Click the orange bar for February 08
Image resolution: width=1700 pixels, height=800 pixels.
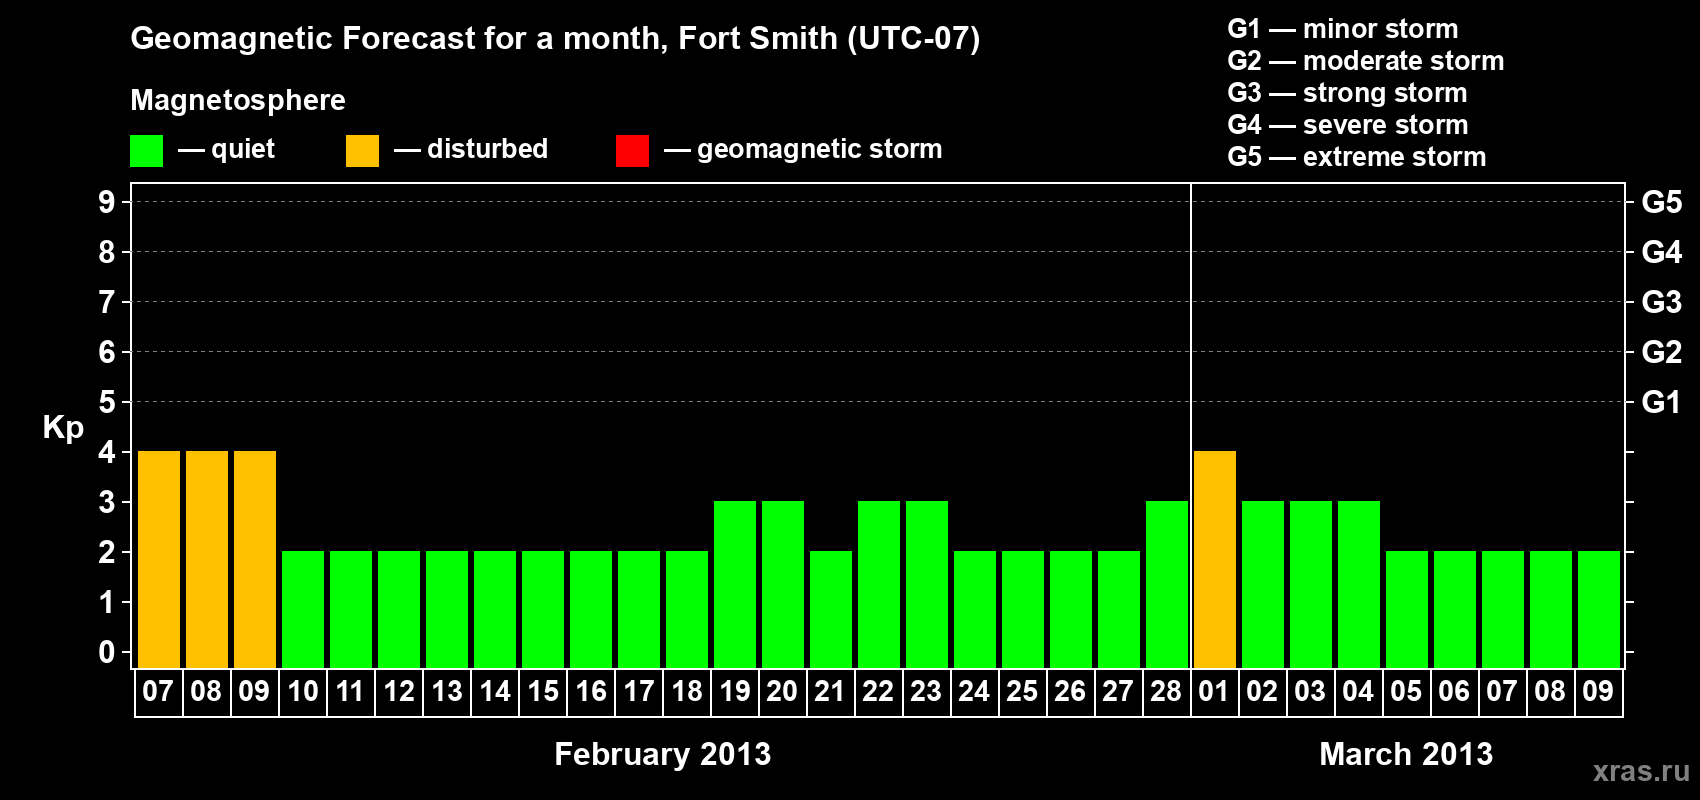(207, 559)
